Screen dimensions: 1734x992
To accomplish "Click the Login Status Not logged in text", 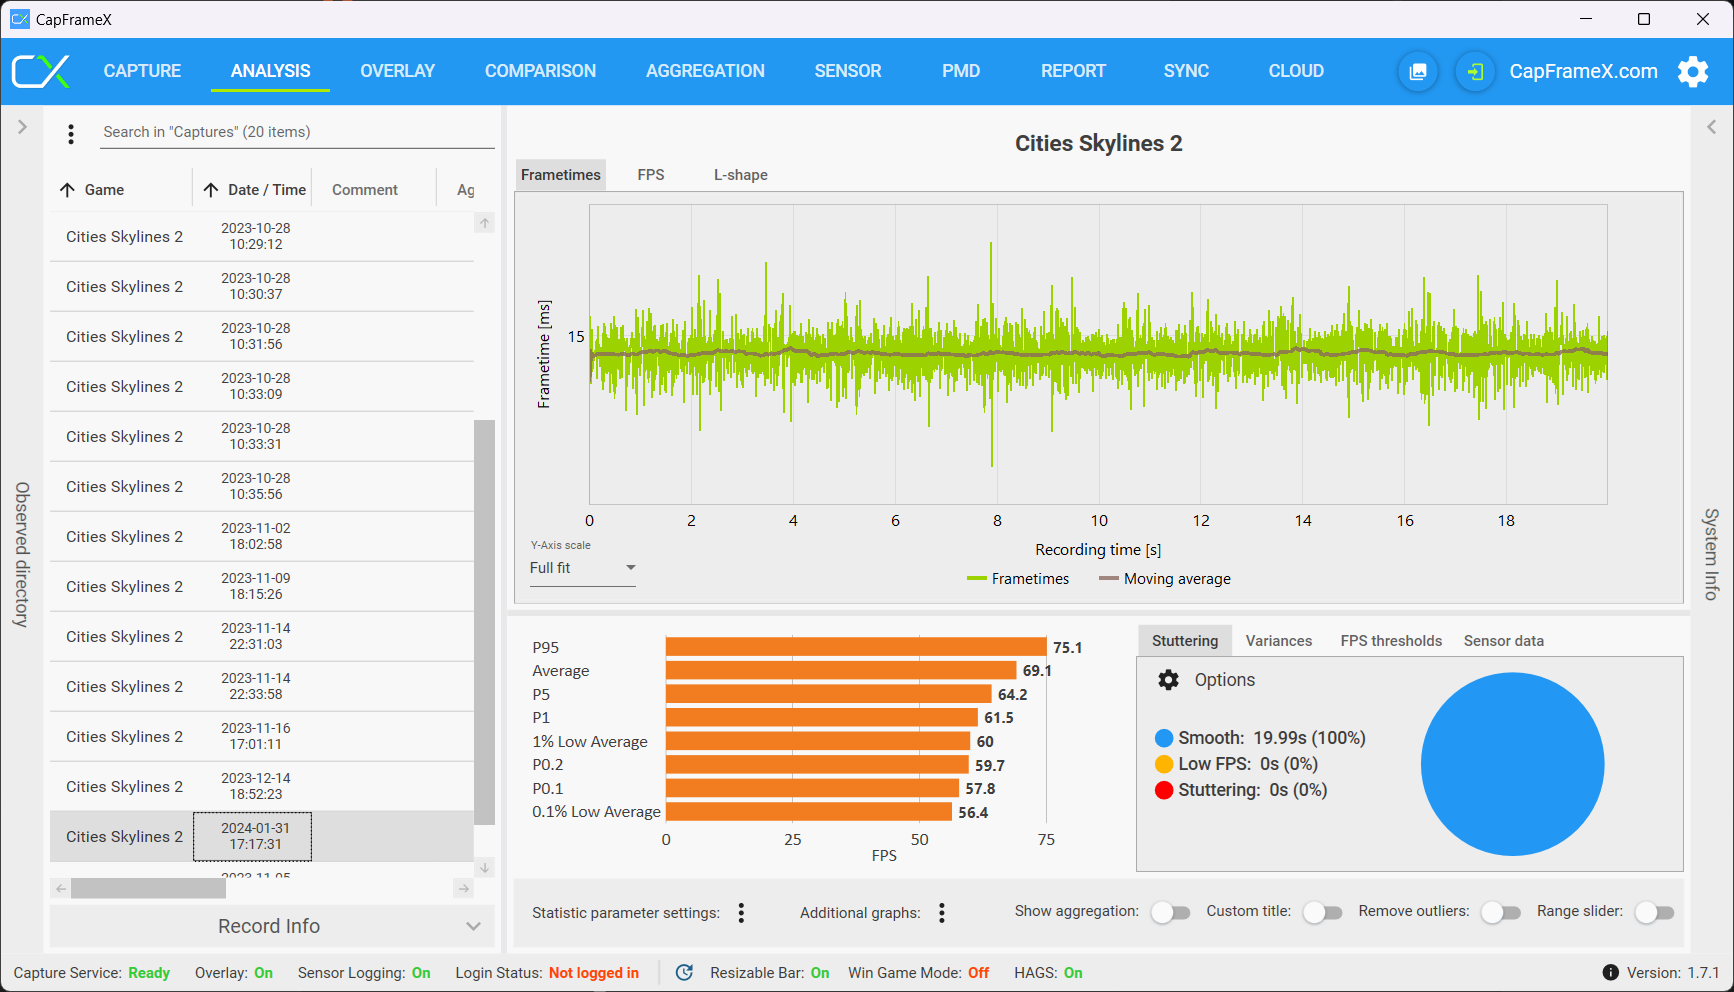I will [x=594, y=973].
